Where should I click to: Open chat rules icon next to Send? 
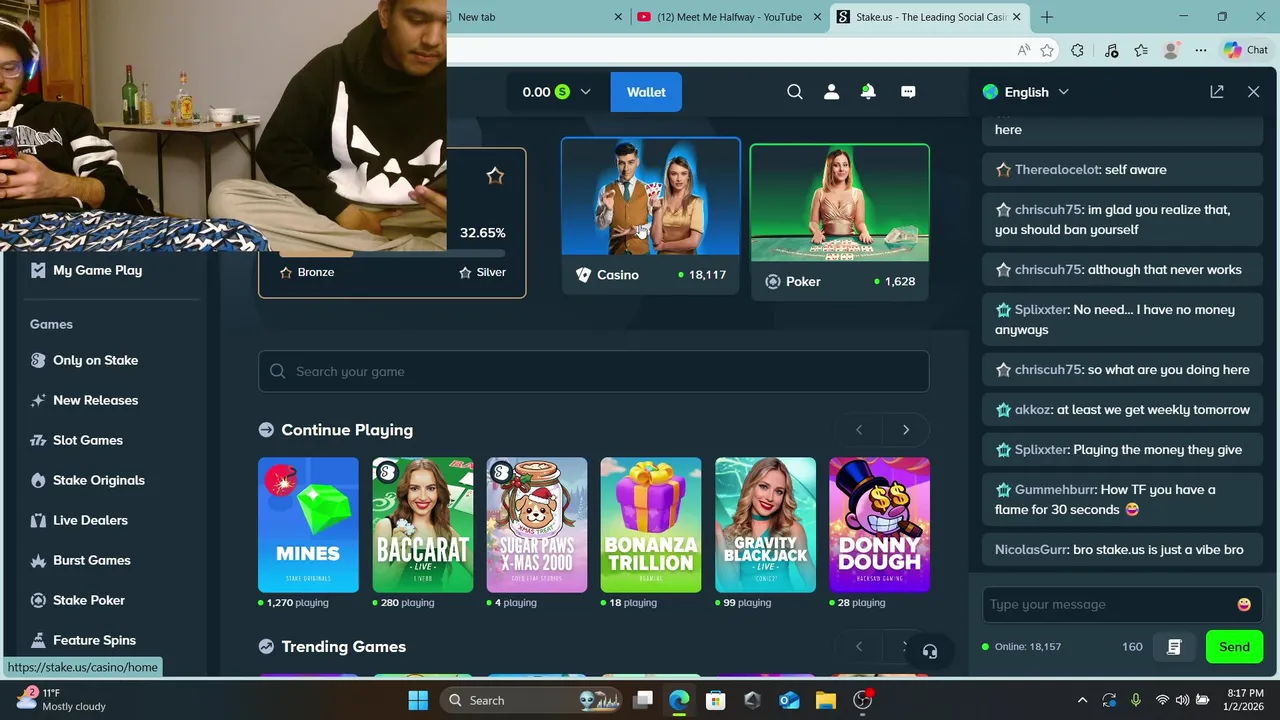[x=1174, y=647]
